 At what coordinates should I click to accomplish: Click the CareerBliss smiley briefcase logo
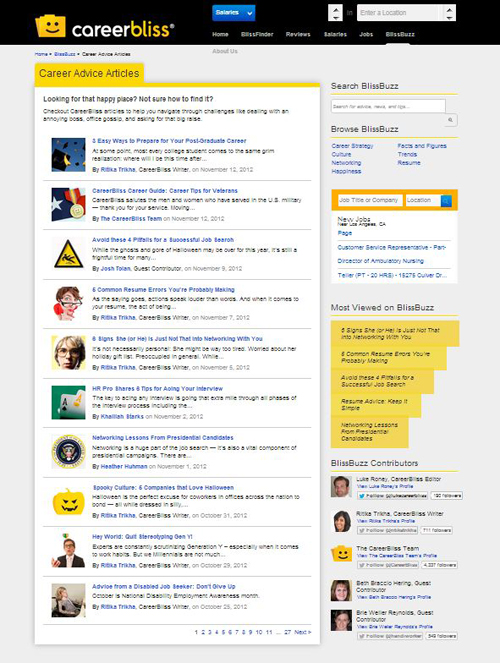50,26
